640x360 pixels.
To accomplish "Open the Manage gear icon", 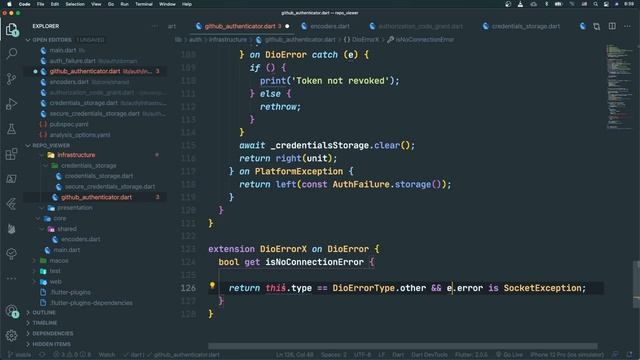I will tap(11, 336).
